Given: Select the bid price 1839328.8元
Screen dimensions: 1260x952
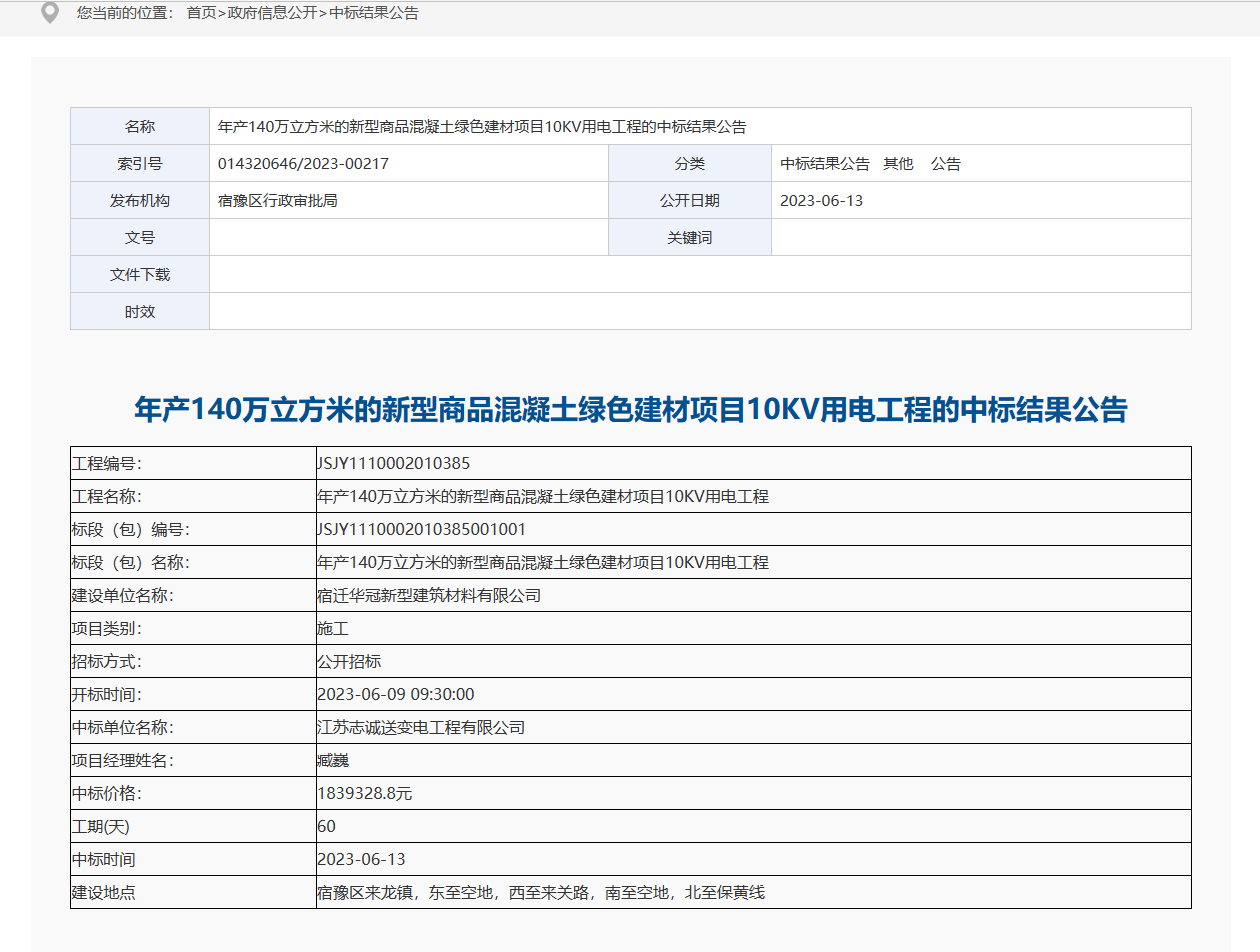Looking at the screenshot, I should click(364, 794).
